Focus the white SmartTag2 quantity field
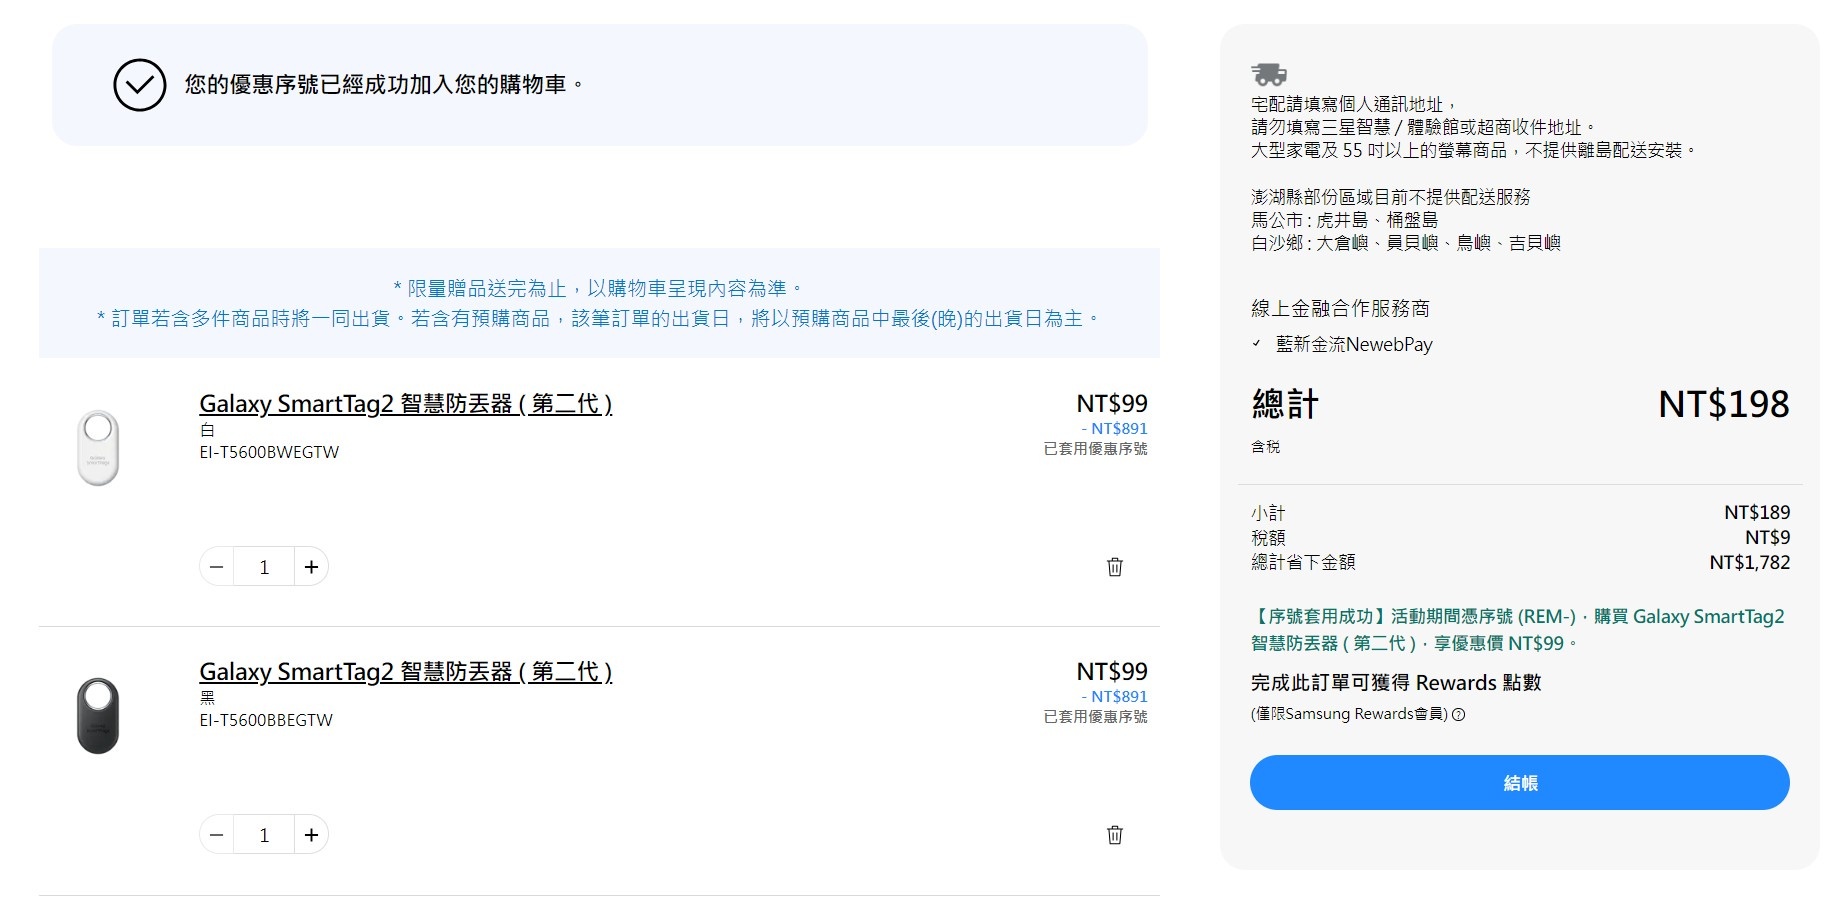The height and width of the screenshot is (900, 1828). pyautogui.click(x=264, y=567)
